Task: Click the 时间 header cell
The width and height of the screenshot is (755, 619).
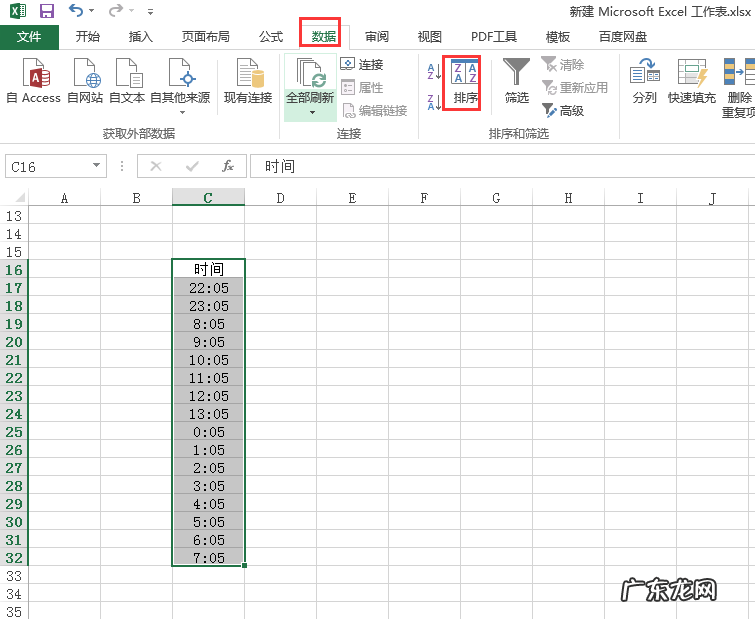Action: coord(208,269)
